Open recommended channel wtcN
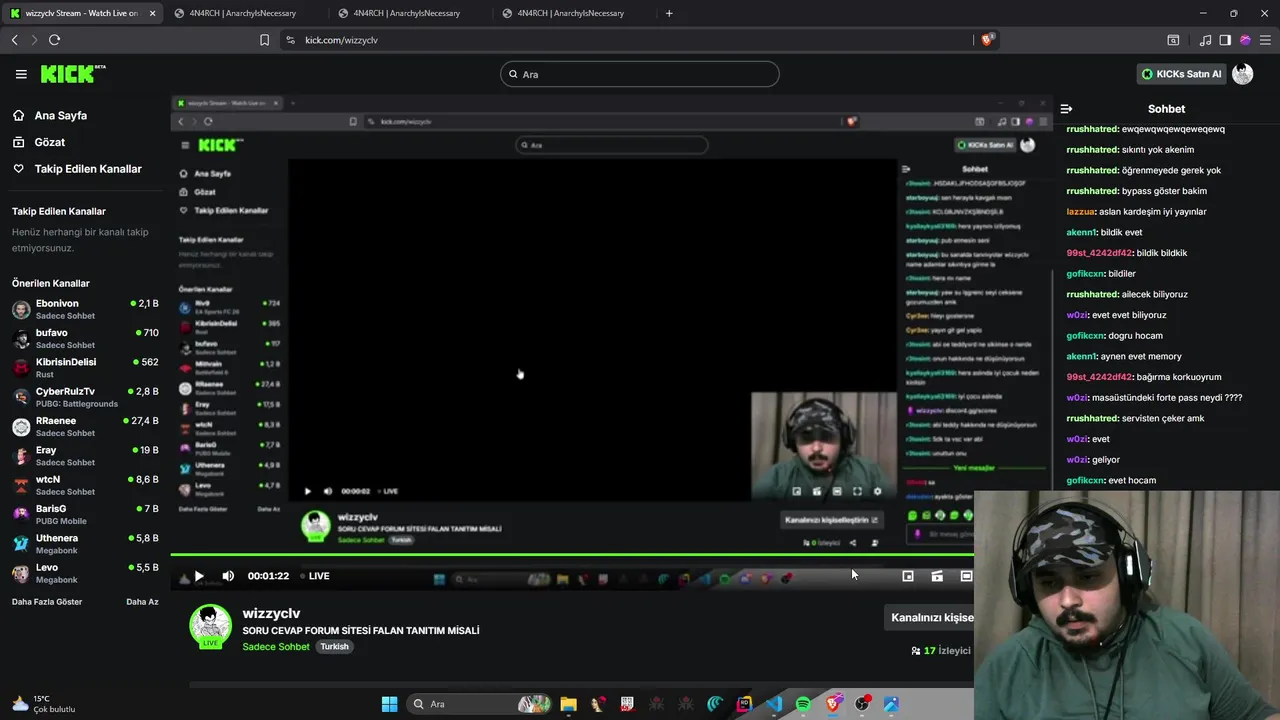The height and width of the screenshot is (720, 1280). 85,485
